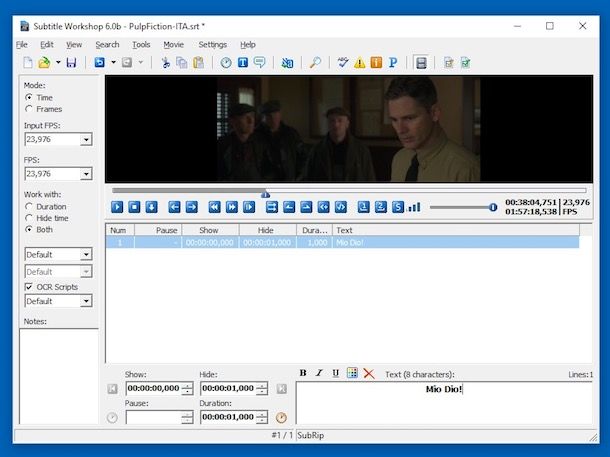Click the yellow warning Information and errors icon
Screen dimensions: 610x457
click(359, 63)
